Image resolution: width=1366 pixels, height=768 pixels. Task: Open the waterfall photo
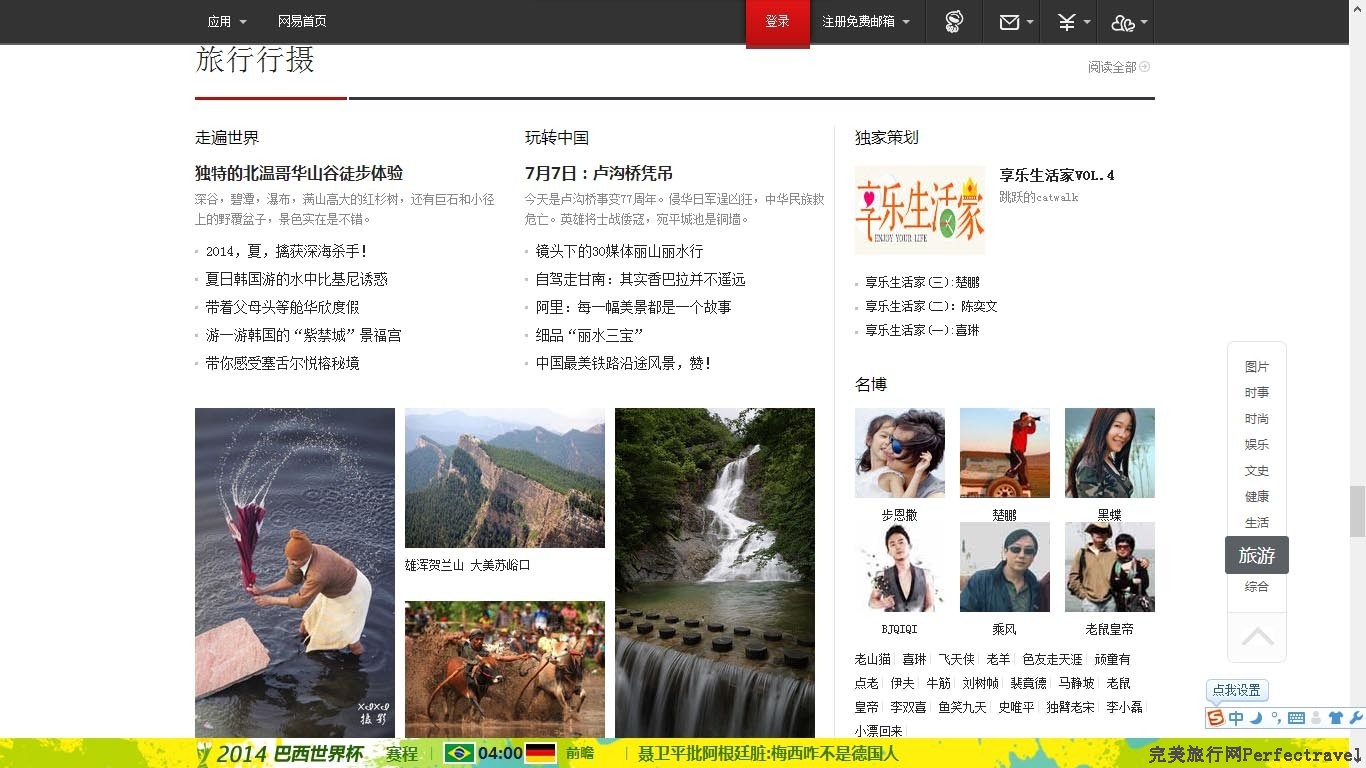point(715,573)
